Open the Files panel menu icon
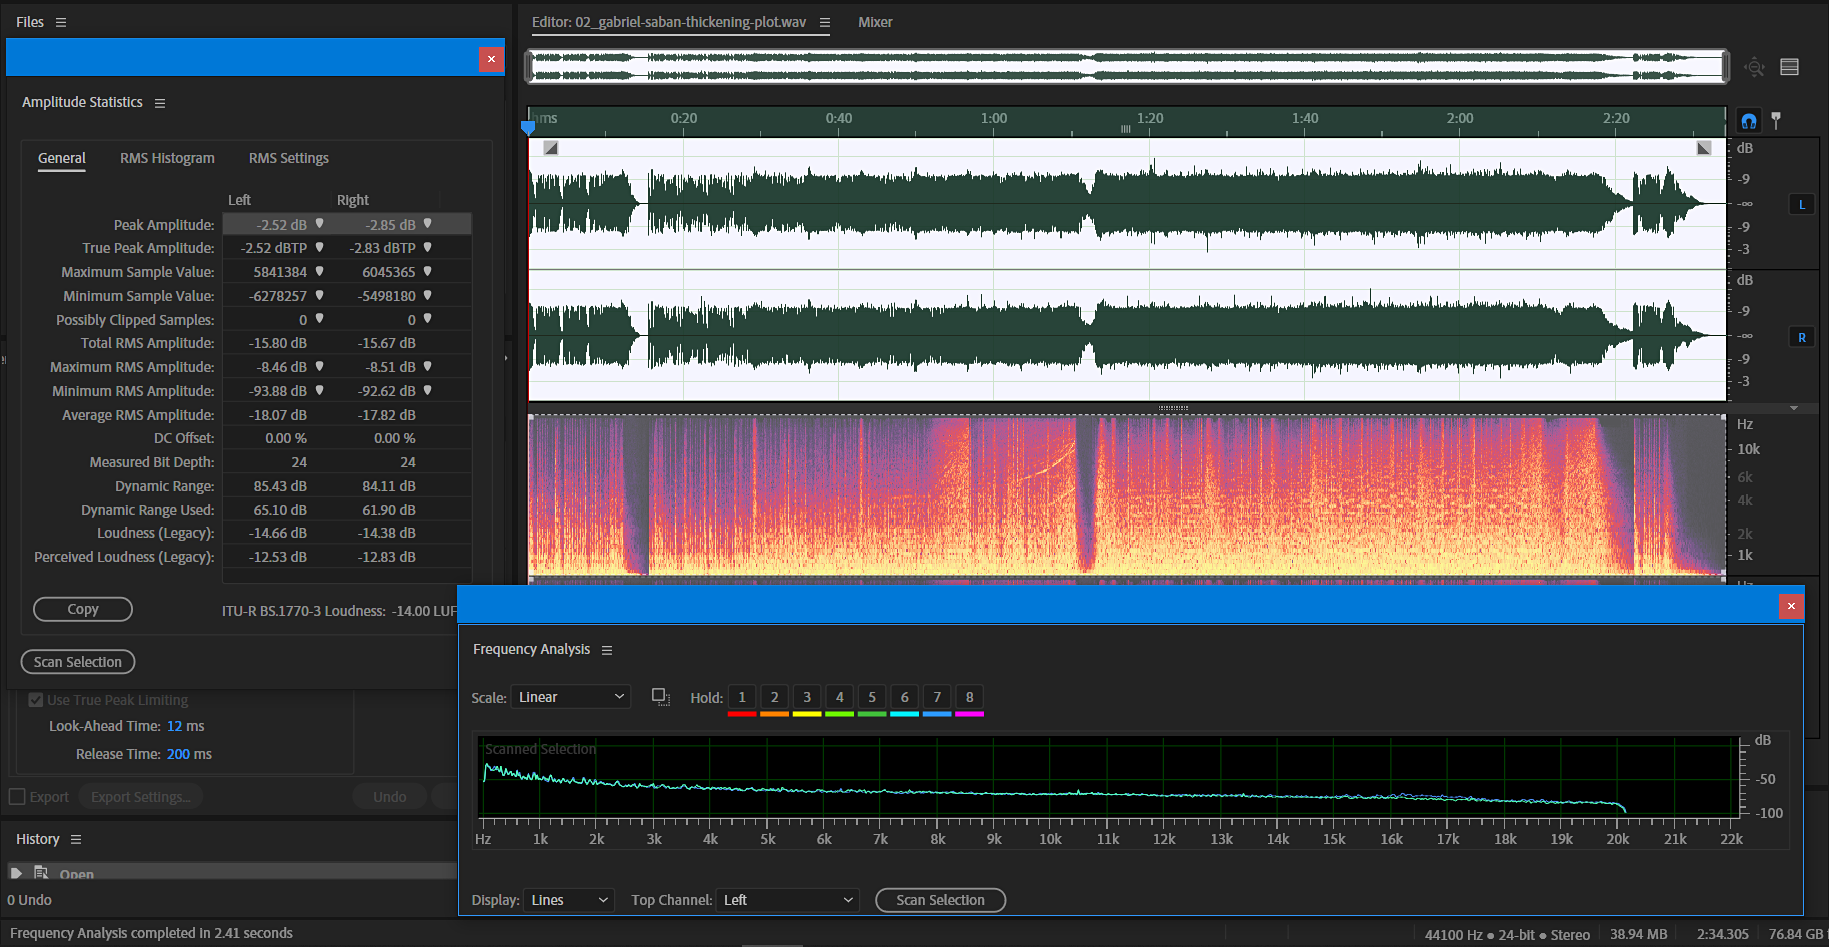Viewport: 1829px width, 947px height. 60,21
